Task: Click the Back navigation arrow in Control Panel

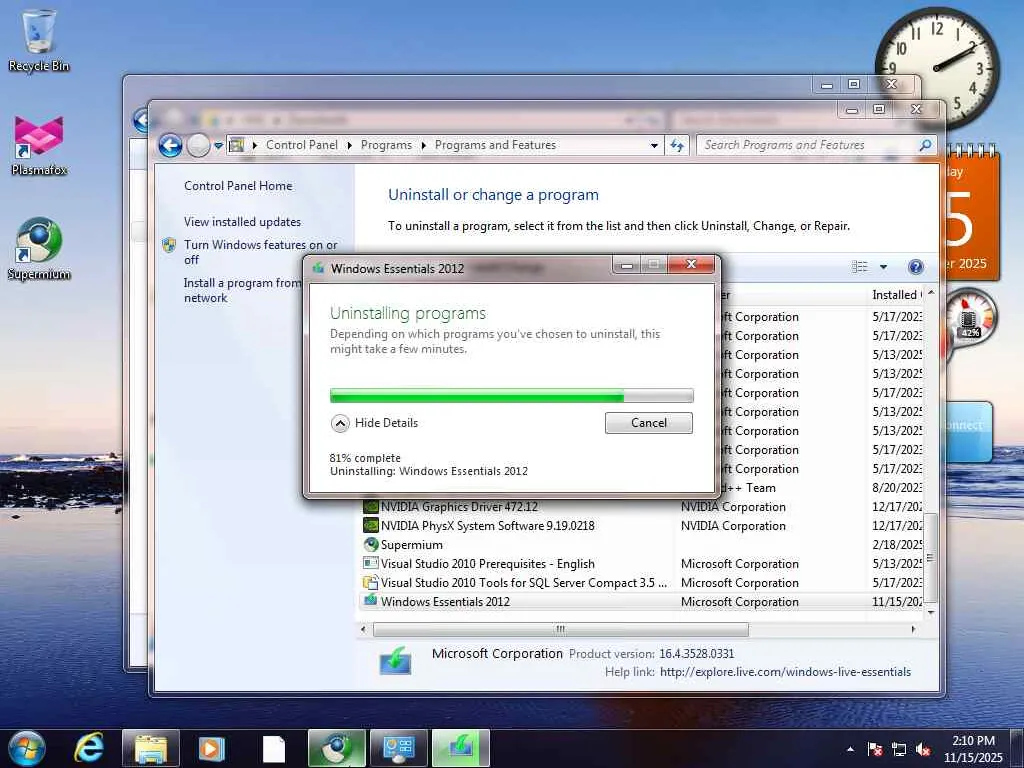Action: coord(170,145)
